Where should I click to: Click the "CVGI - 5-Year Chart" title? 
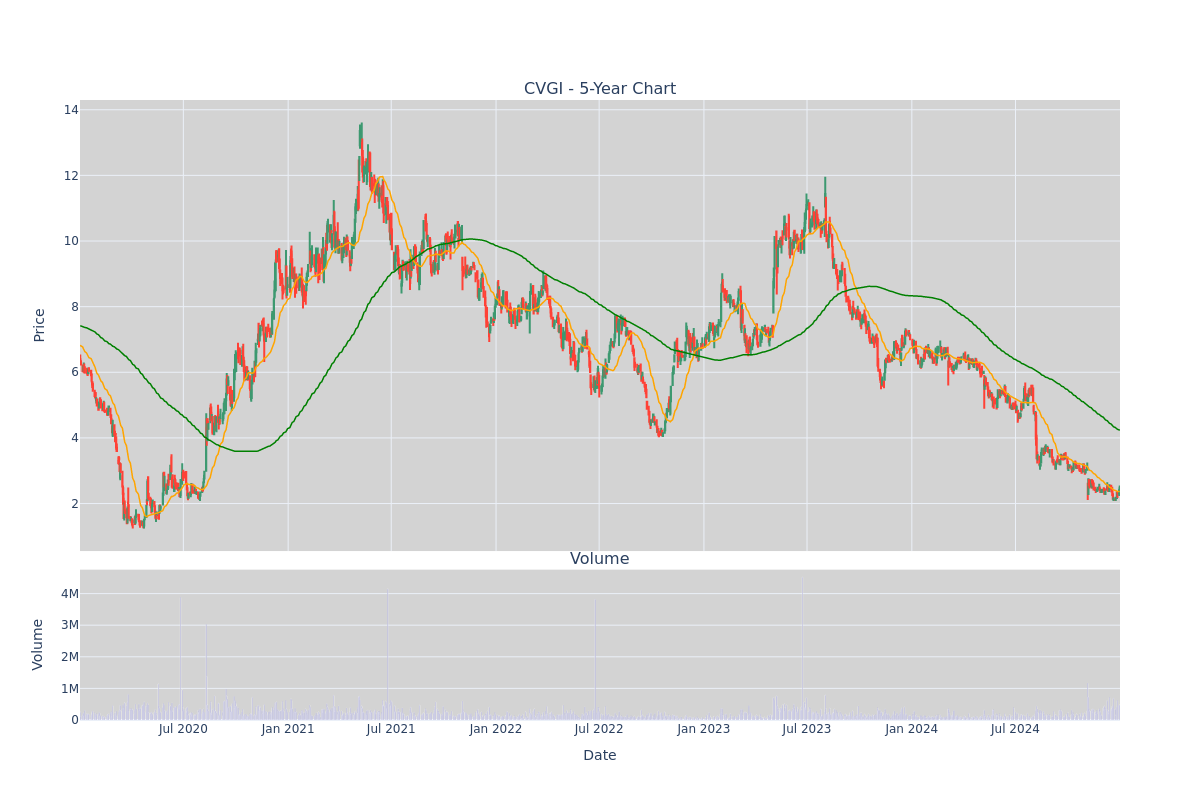pos(600,89)
